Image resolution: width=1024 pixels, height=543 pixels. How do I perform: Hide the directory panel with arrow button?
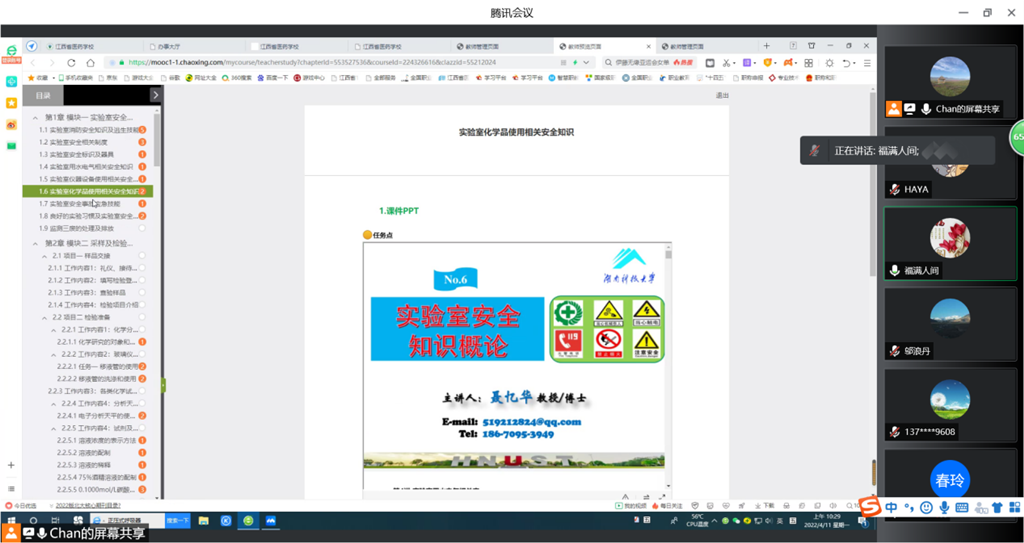(155, 95)
